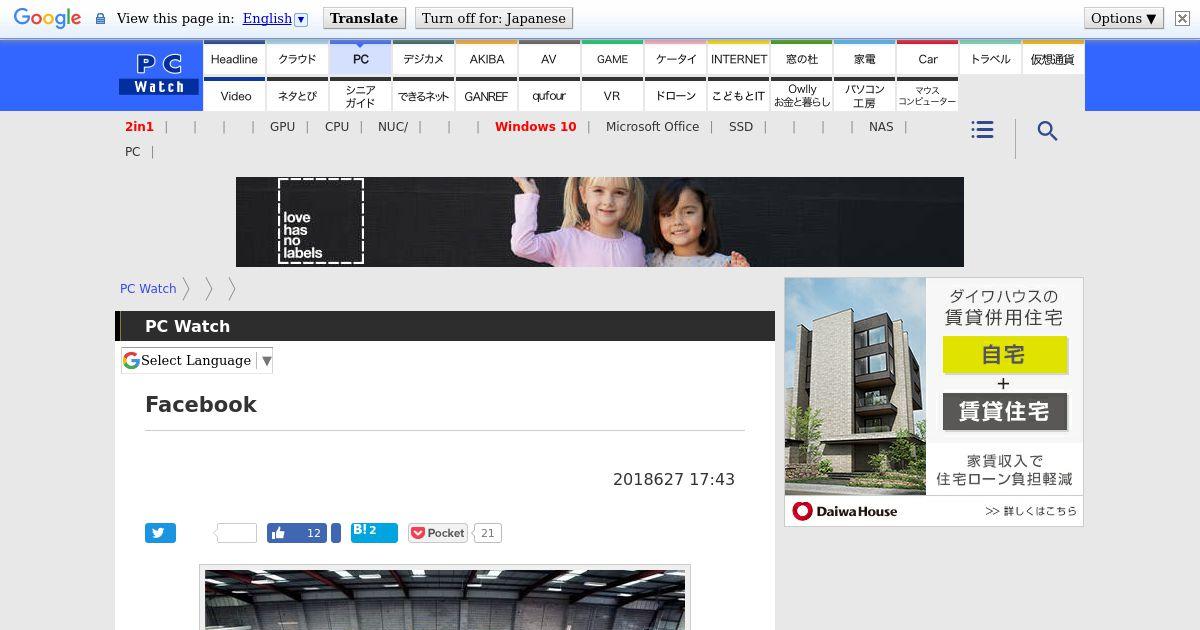1200x630 pixels.
Task: Click the Daiwa House apartment advertisement
Action: point(934,402)
